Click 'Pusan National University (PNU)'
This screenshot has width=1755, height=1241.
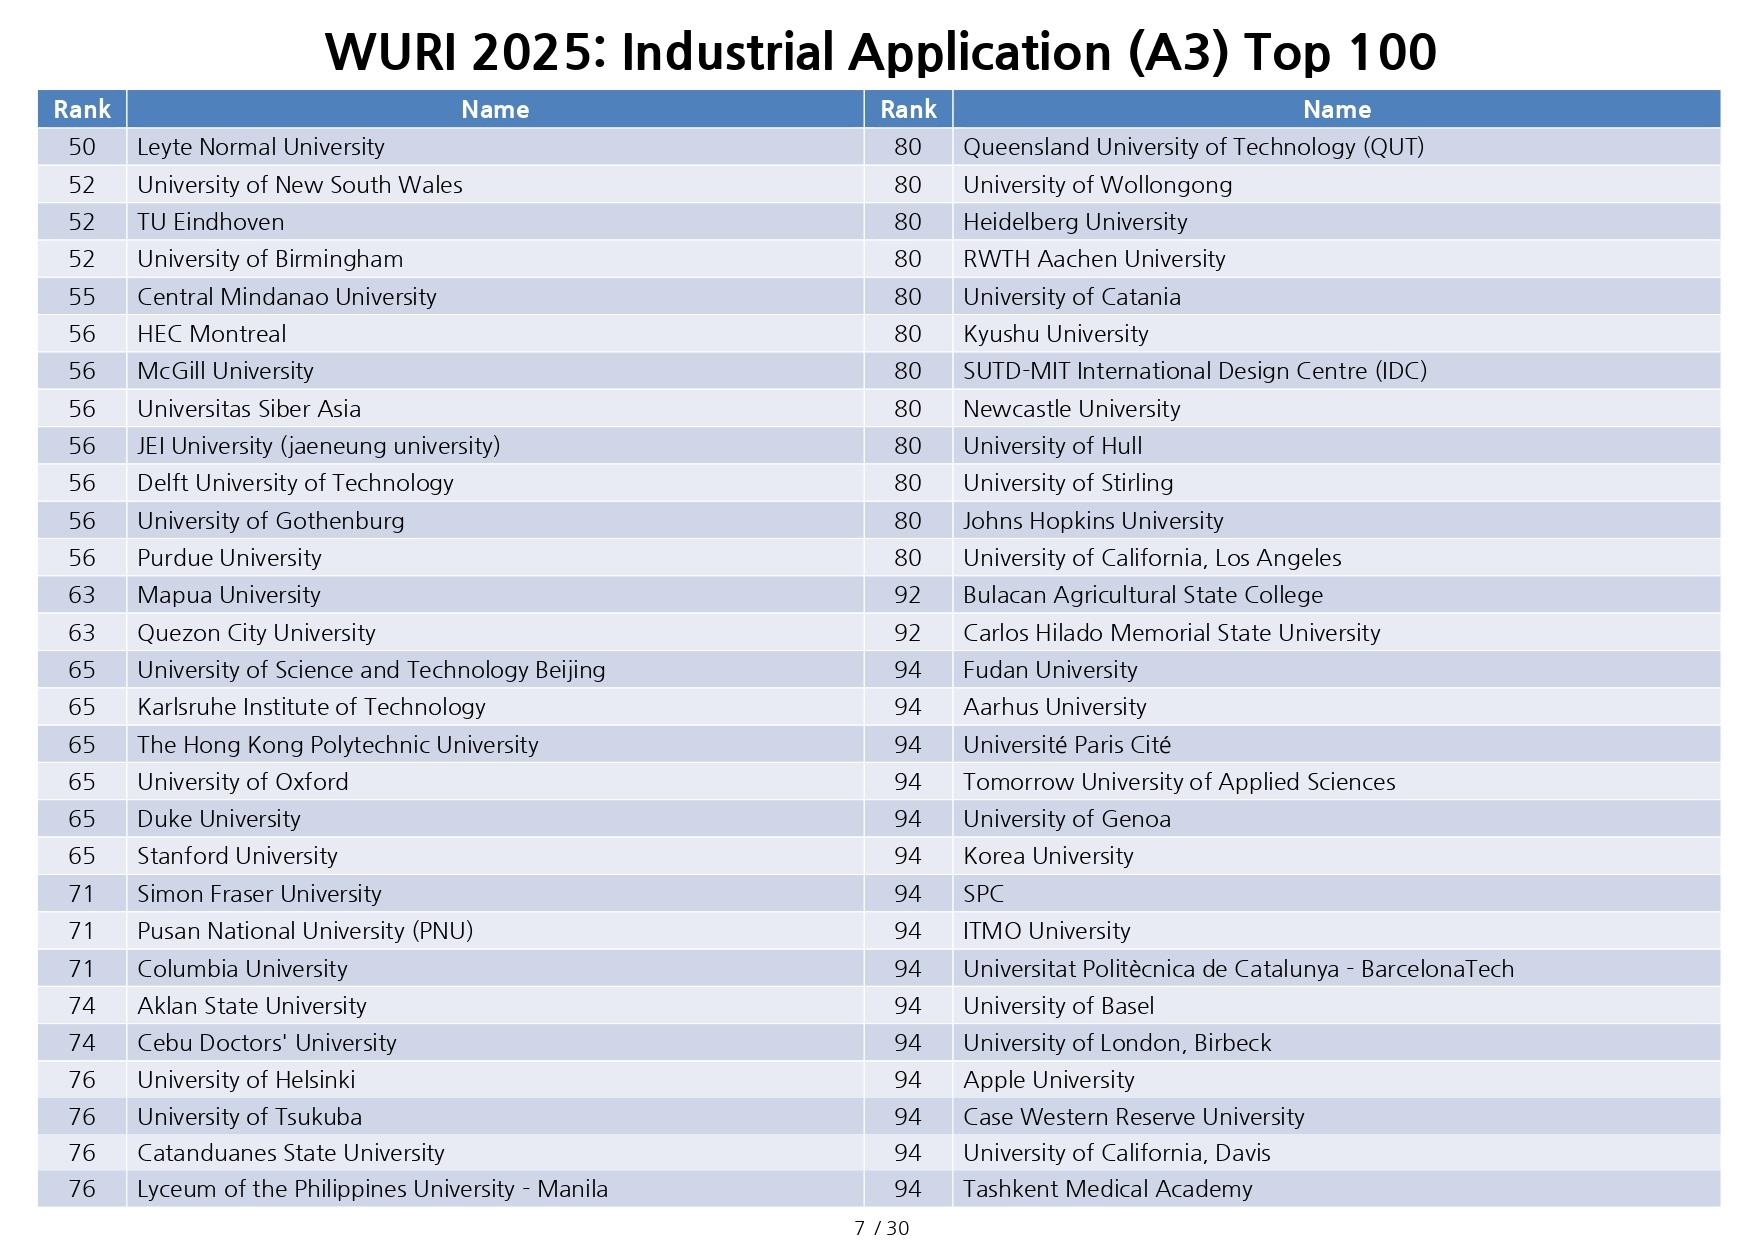tap(305, 931)
